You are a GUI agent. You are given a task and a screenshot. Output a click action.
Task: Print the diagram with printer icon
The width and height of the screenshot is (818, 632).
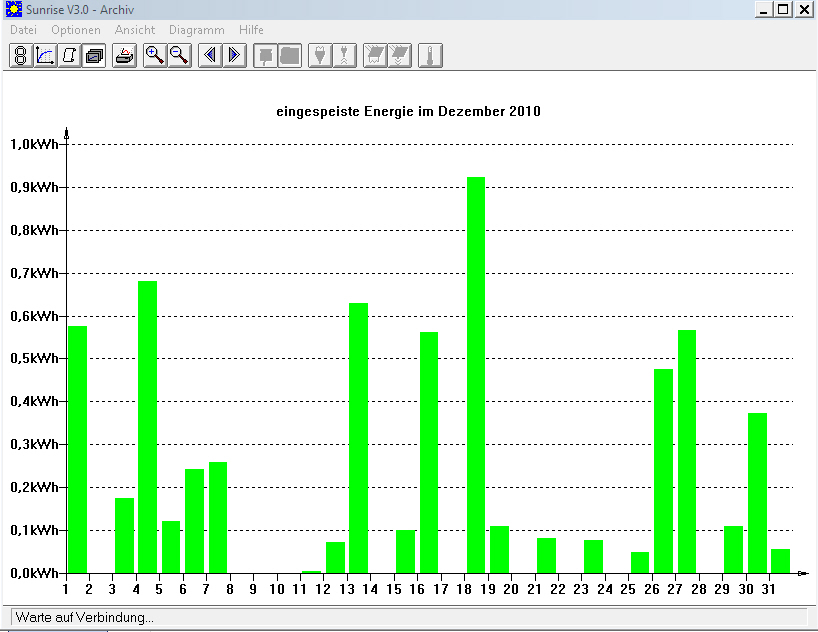[x=125, y=55]
